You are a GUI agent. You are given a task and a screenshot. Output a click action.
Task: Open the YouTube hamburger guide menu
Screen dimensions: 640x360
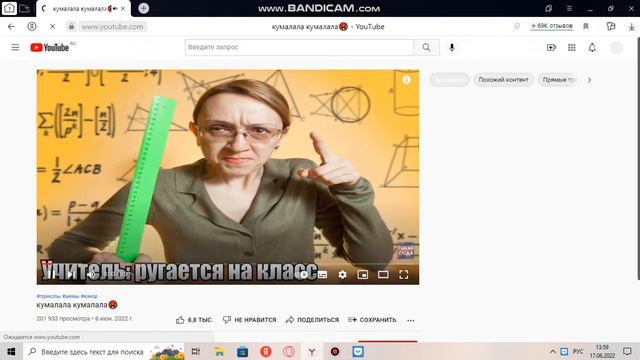click(x=15, y=47)
